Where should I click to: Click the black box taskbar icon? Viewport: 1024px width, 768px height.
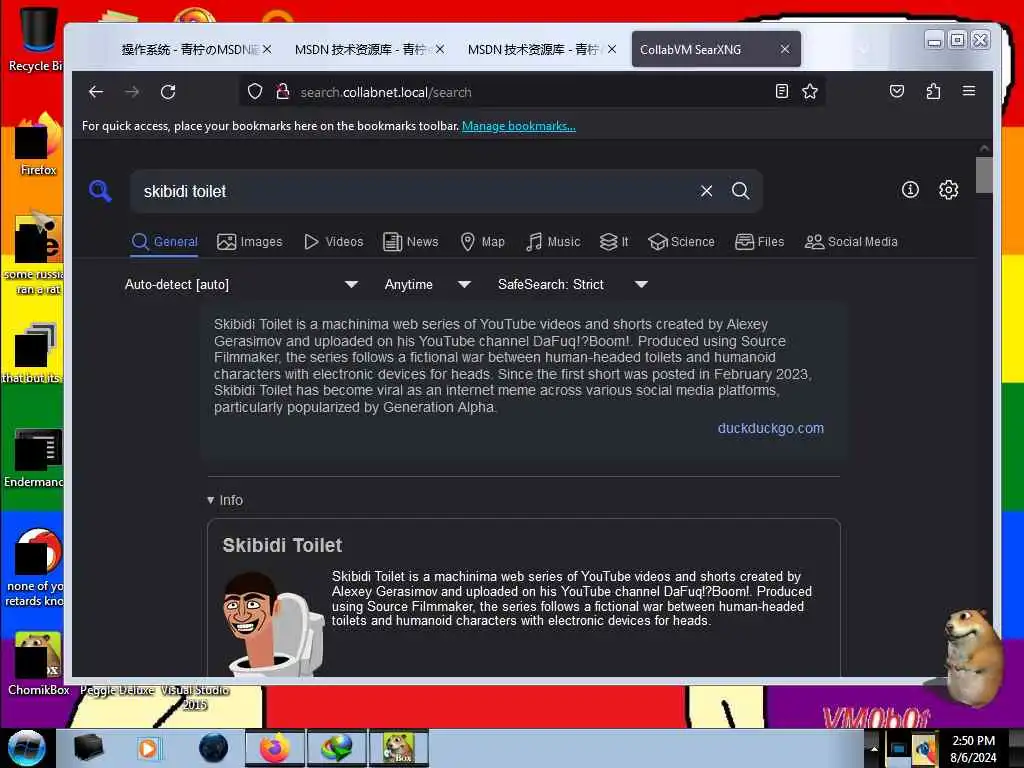(88, 748)
